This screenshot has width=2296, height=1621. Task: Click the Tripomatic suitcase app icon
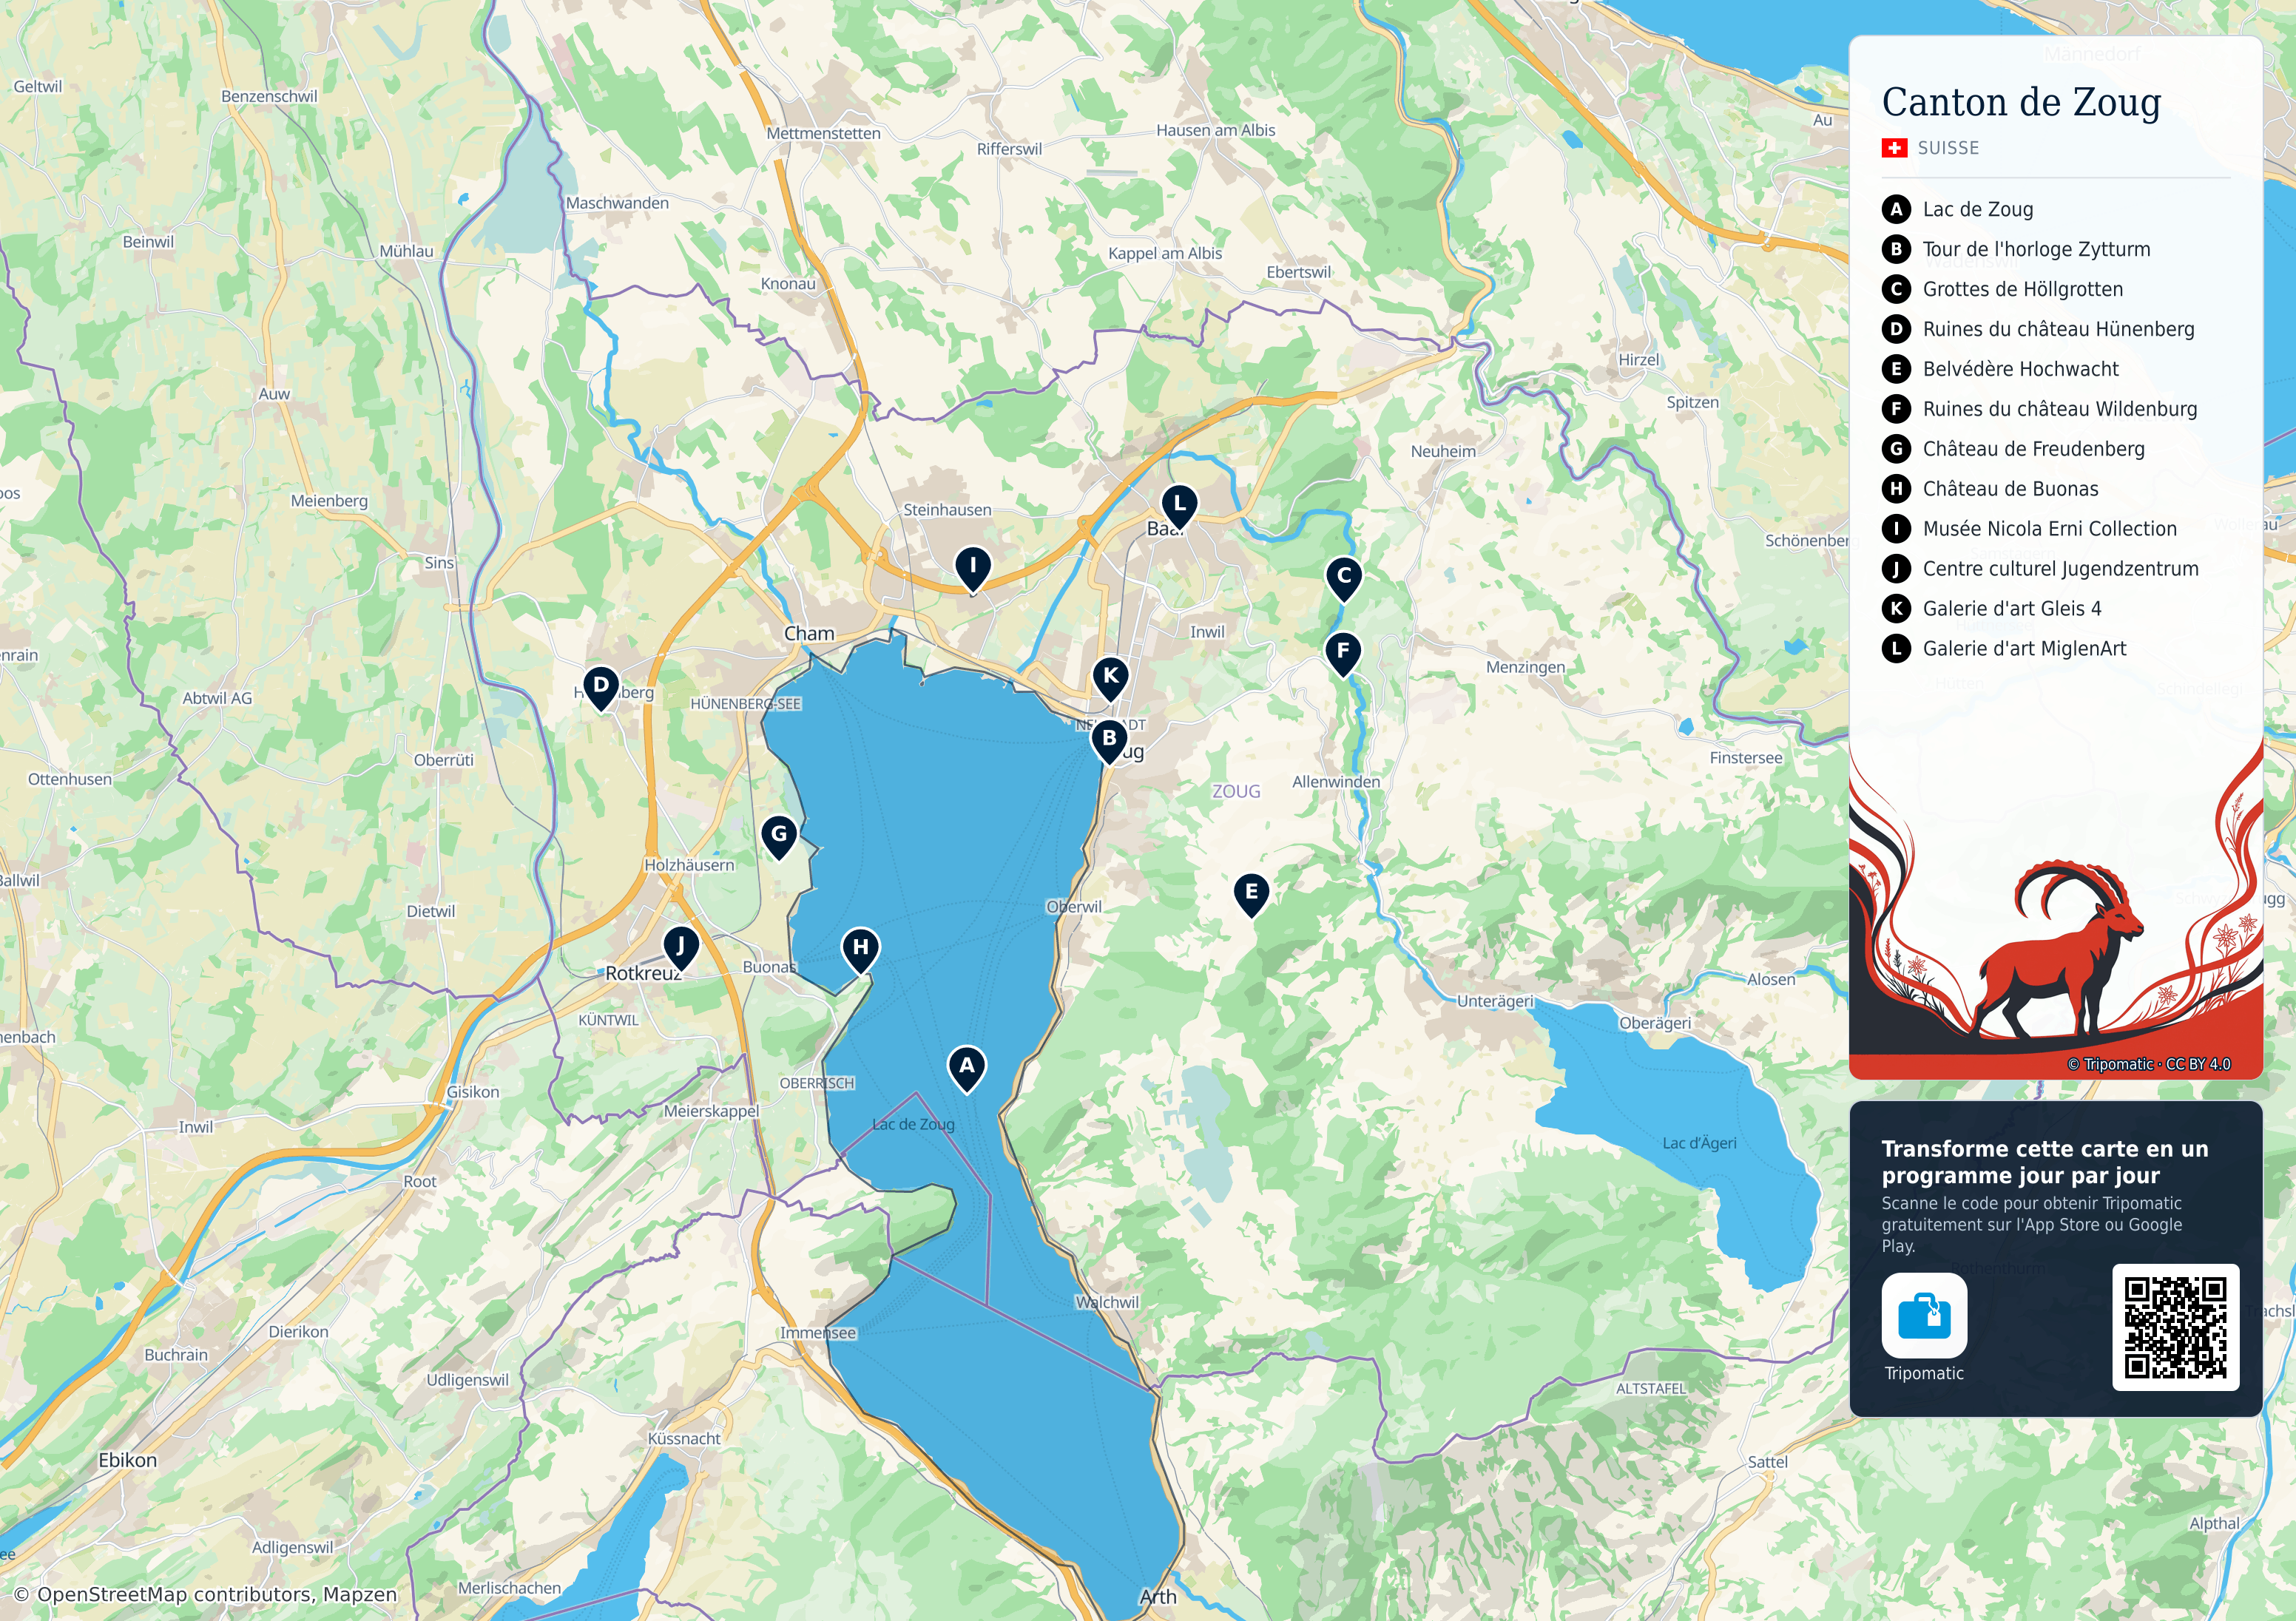(x=1924, y=1315)
